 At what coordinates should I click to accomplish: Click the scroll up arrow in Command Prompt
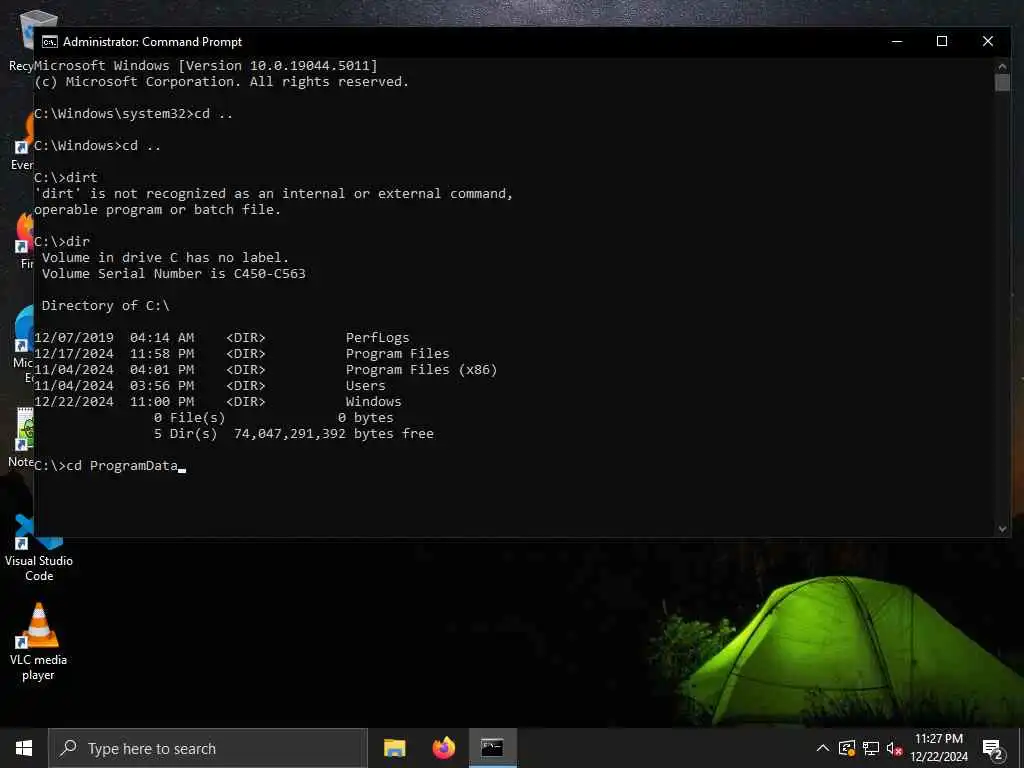[1002, 66]
